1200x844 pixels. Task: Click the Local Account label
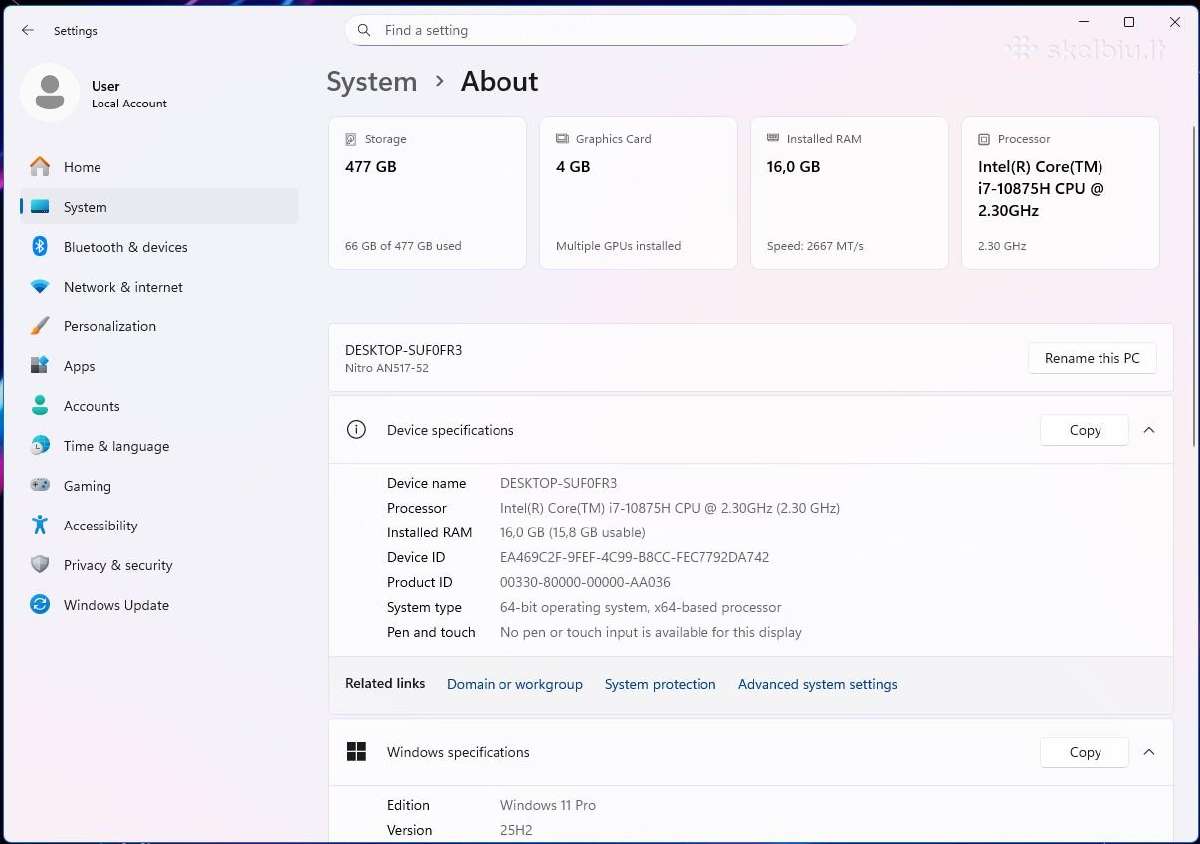129,103
